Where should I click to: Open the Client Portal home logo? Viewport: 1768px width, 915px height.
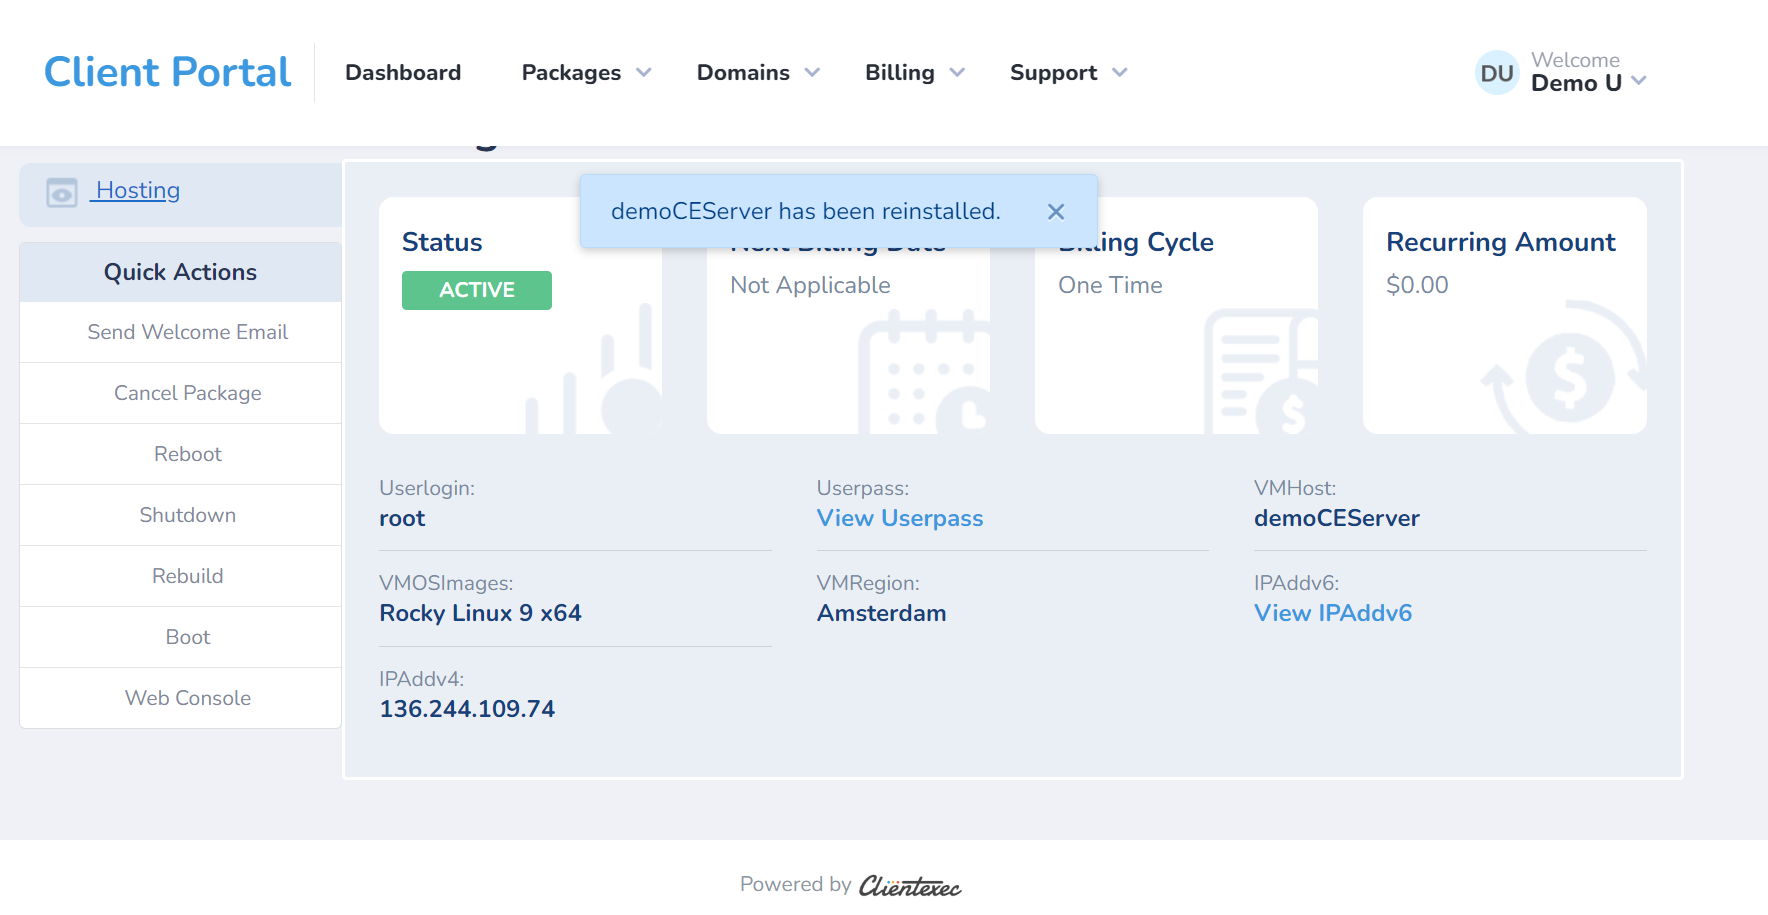coord(167,72)
